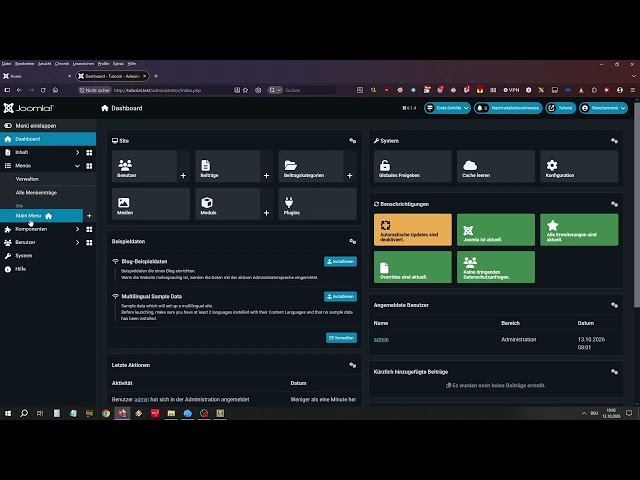
Task: Install the Blog-Beispieldaten sample data
Action: click(340, 262)
